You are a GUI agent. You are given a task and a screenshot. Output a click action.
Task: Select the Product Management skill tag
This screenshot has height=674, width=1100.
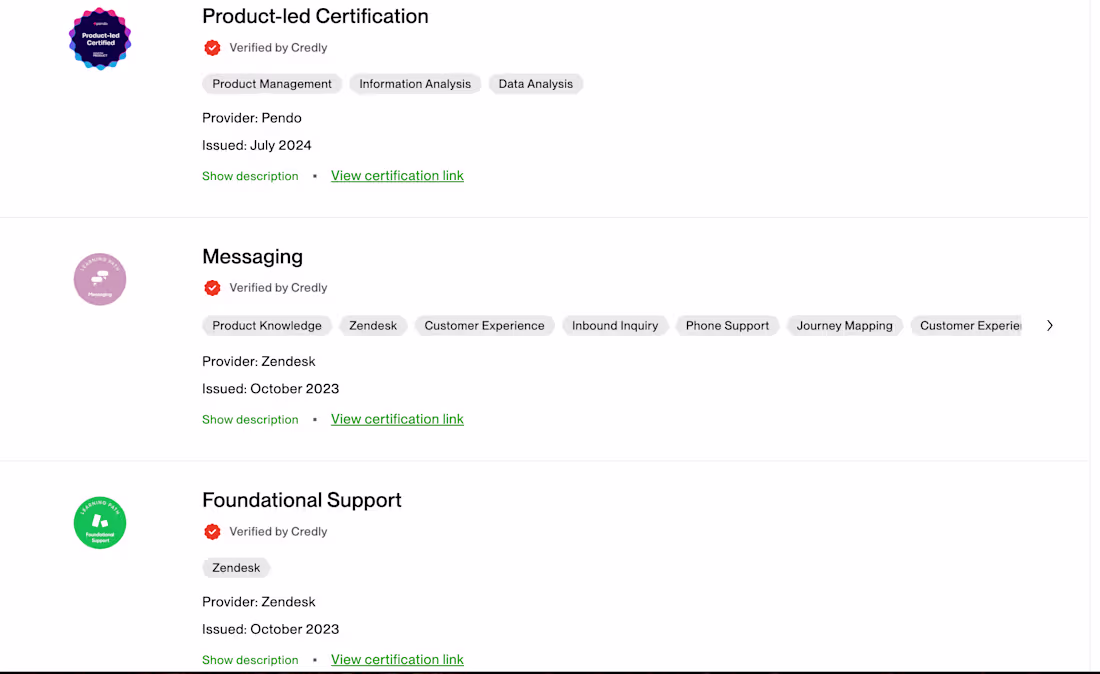[271, 84]
